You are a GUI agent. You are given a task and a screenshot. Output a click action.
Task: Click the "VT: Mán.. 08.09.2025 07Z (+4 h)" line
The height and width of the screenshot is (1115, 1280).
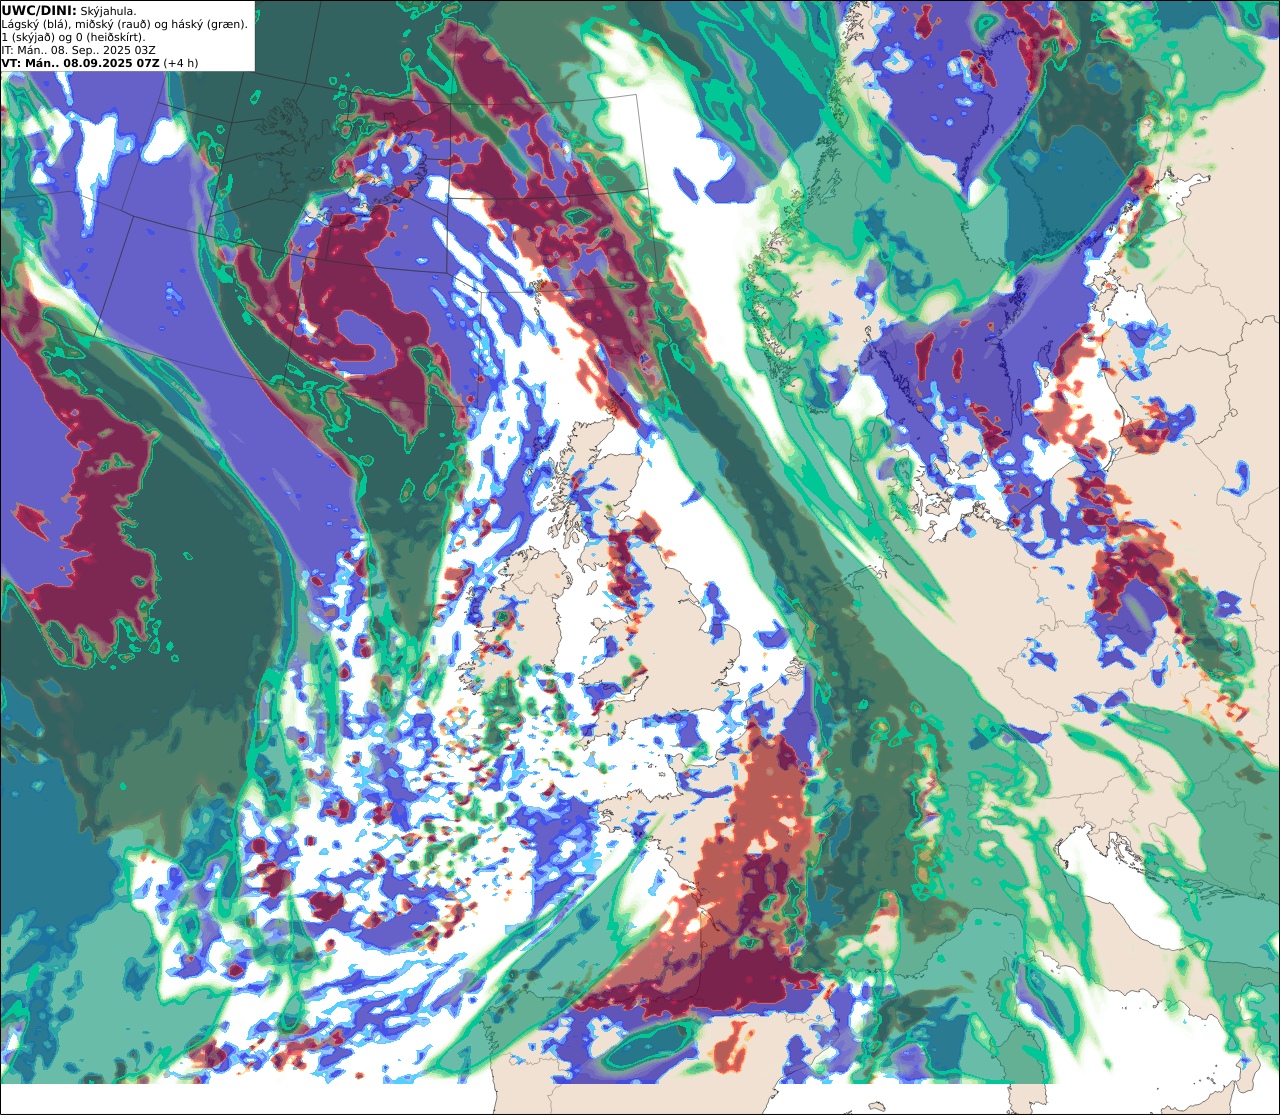(x=100, y=63)
